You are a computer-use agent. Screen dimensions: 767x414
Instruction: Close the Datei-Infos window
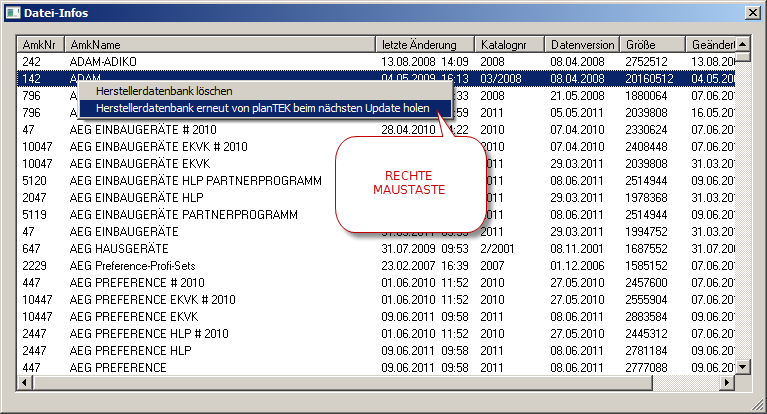pyautogui.click(x=750, y=12)
